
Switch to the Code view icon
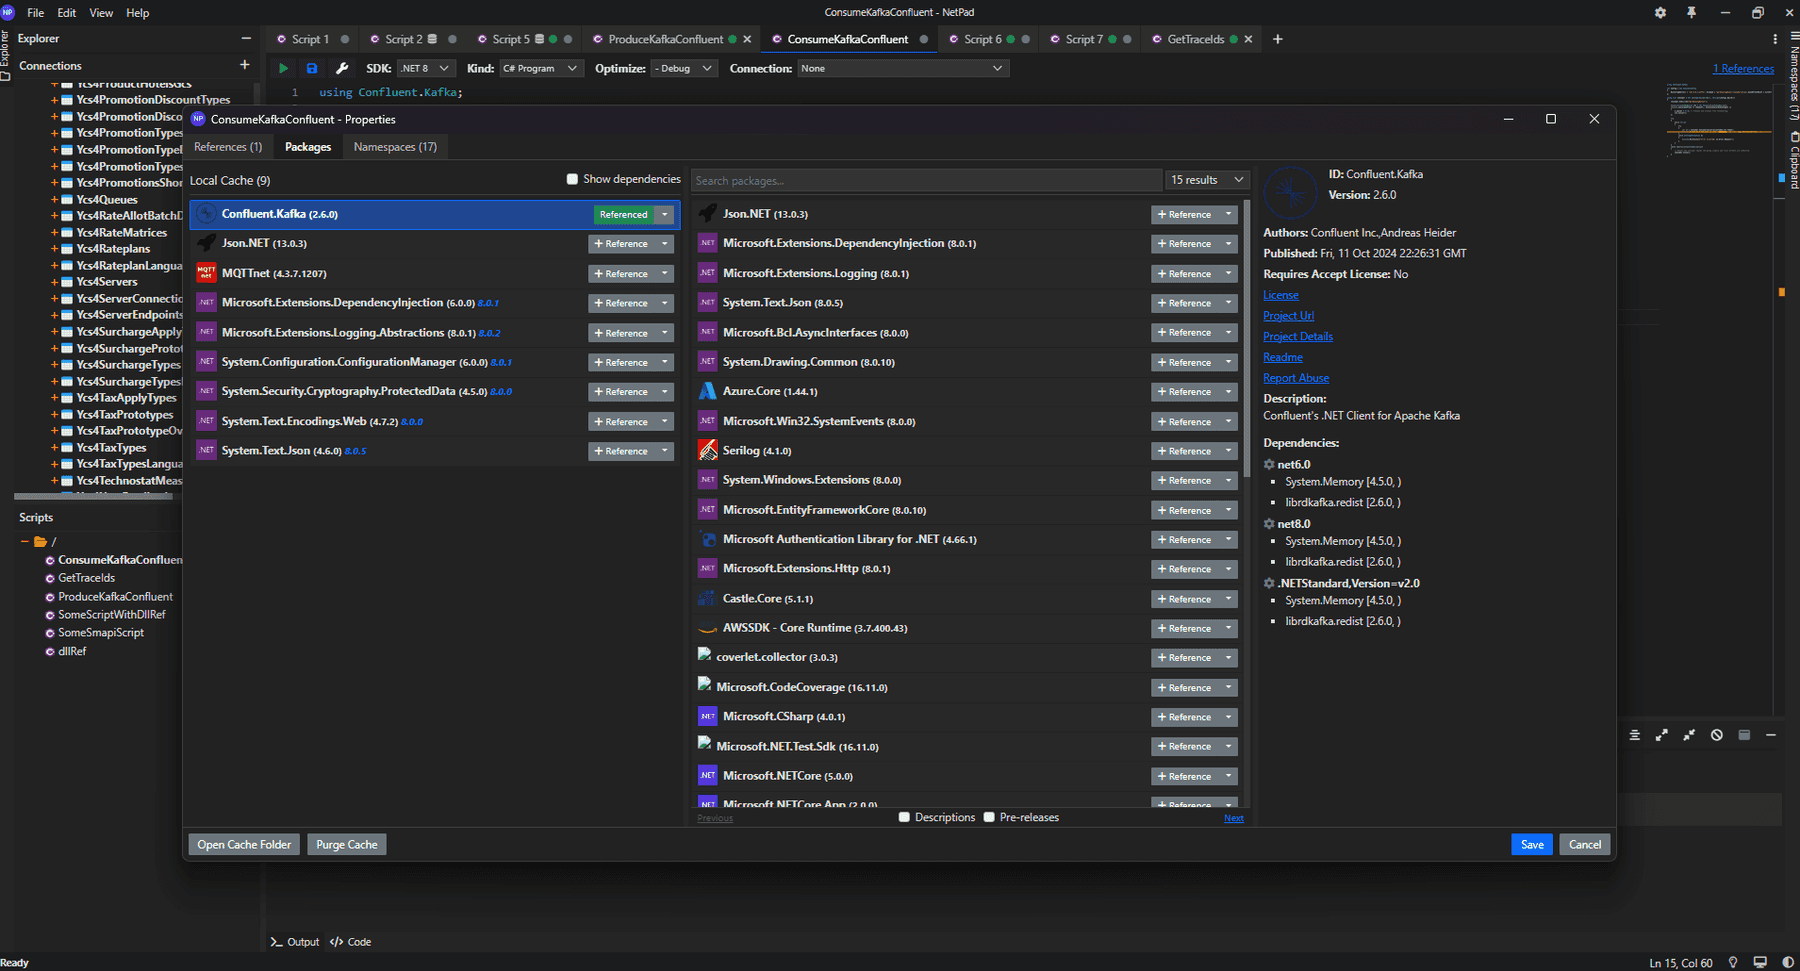coord(350,941)
